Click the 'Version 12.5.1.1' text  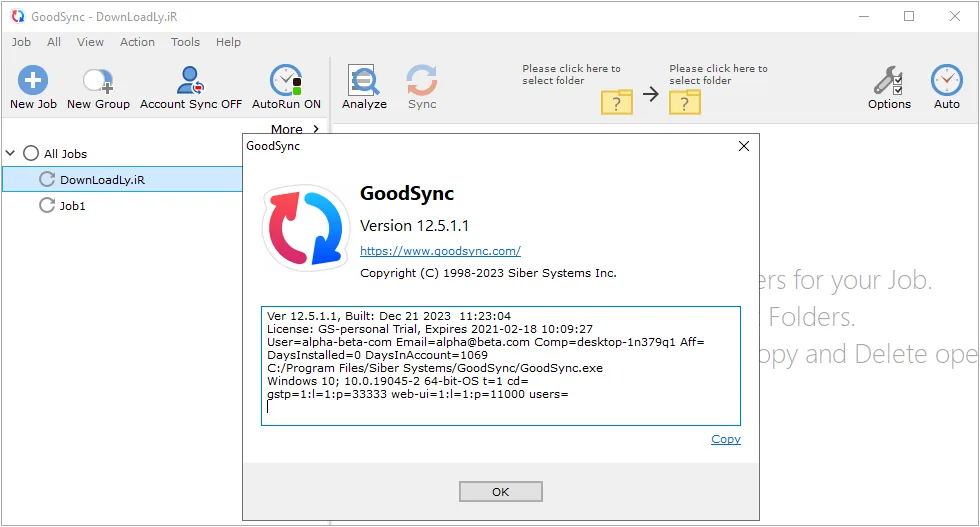pyautogui.click(x=414, y=226)
